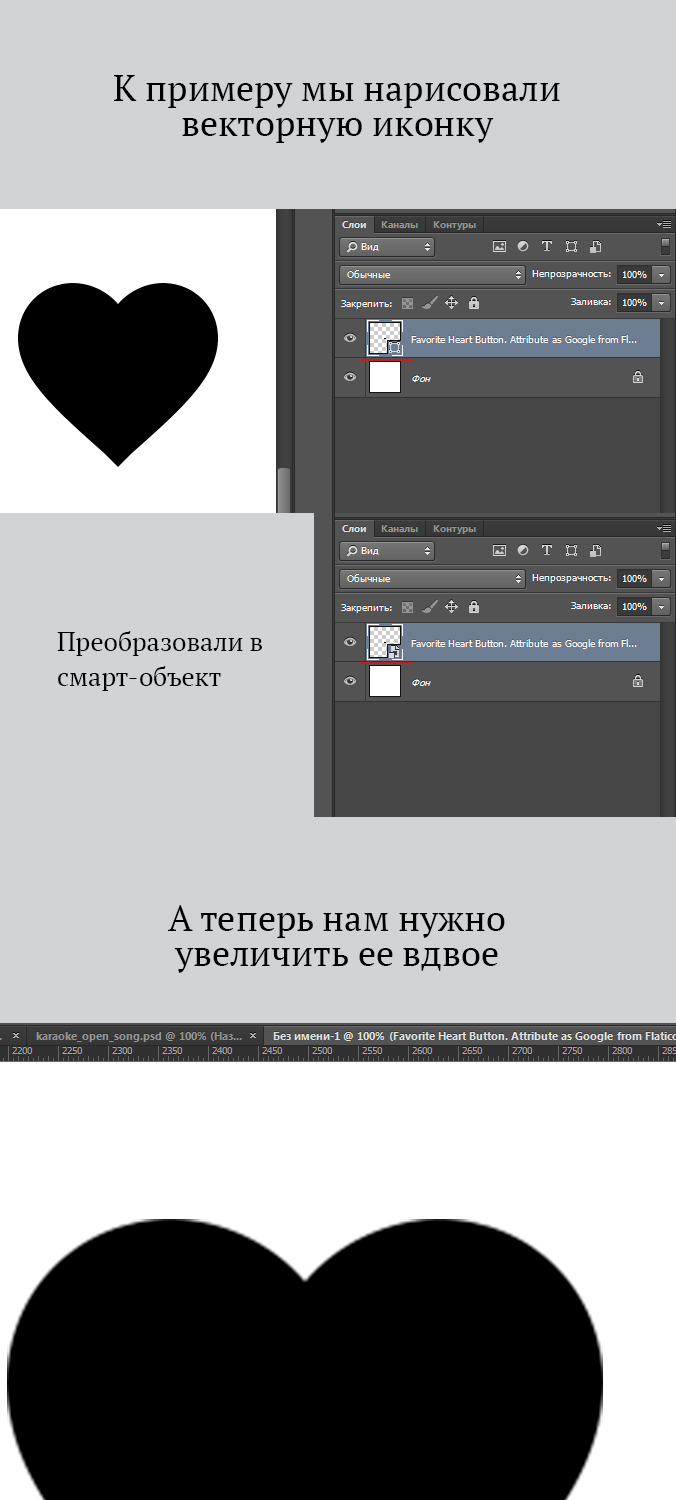Click type layer filter icon in lower Layers panel
Viewport: 676px width, 1500px height.
click(x=547, y=550)
